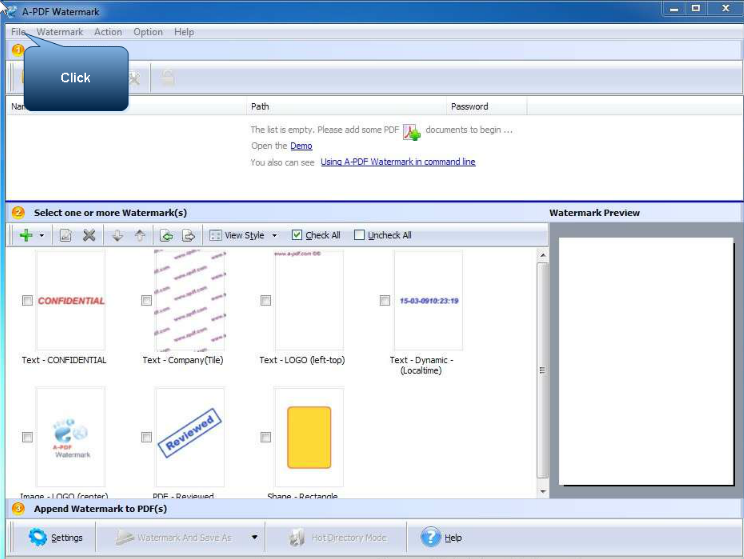Screen dimensions: 744x559
Task: Click the Watermark Preview white page area
Action: (646, 361)
